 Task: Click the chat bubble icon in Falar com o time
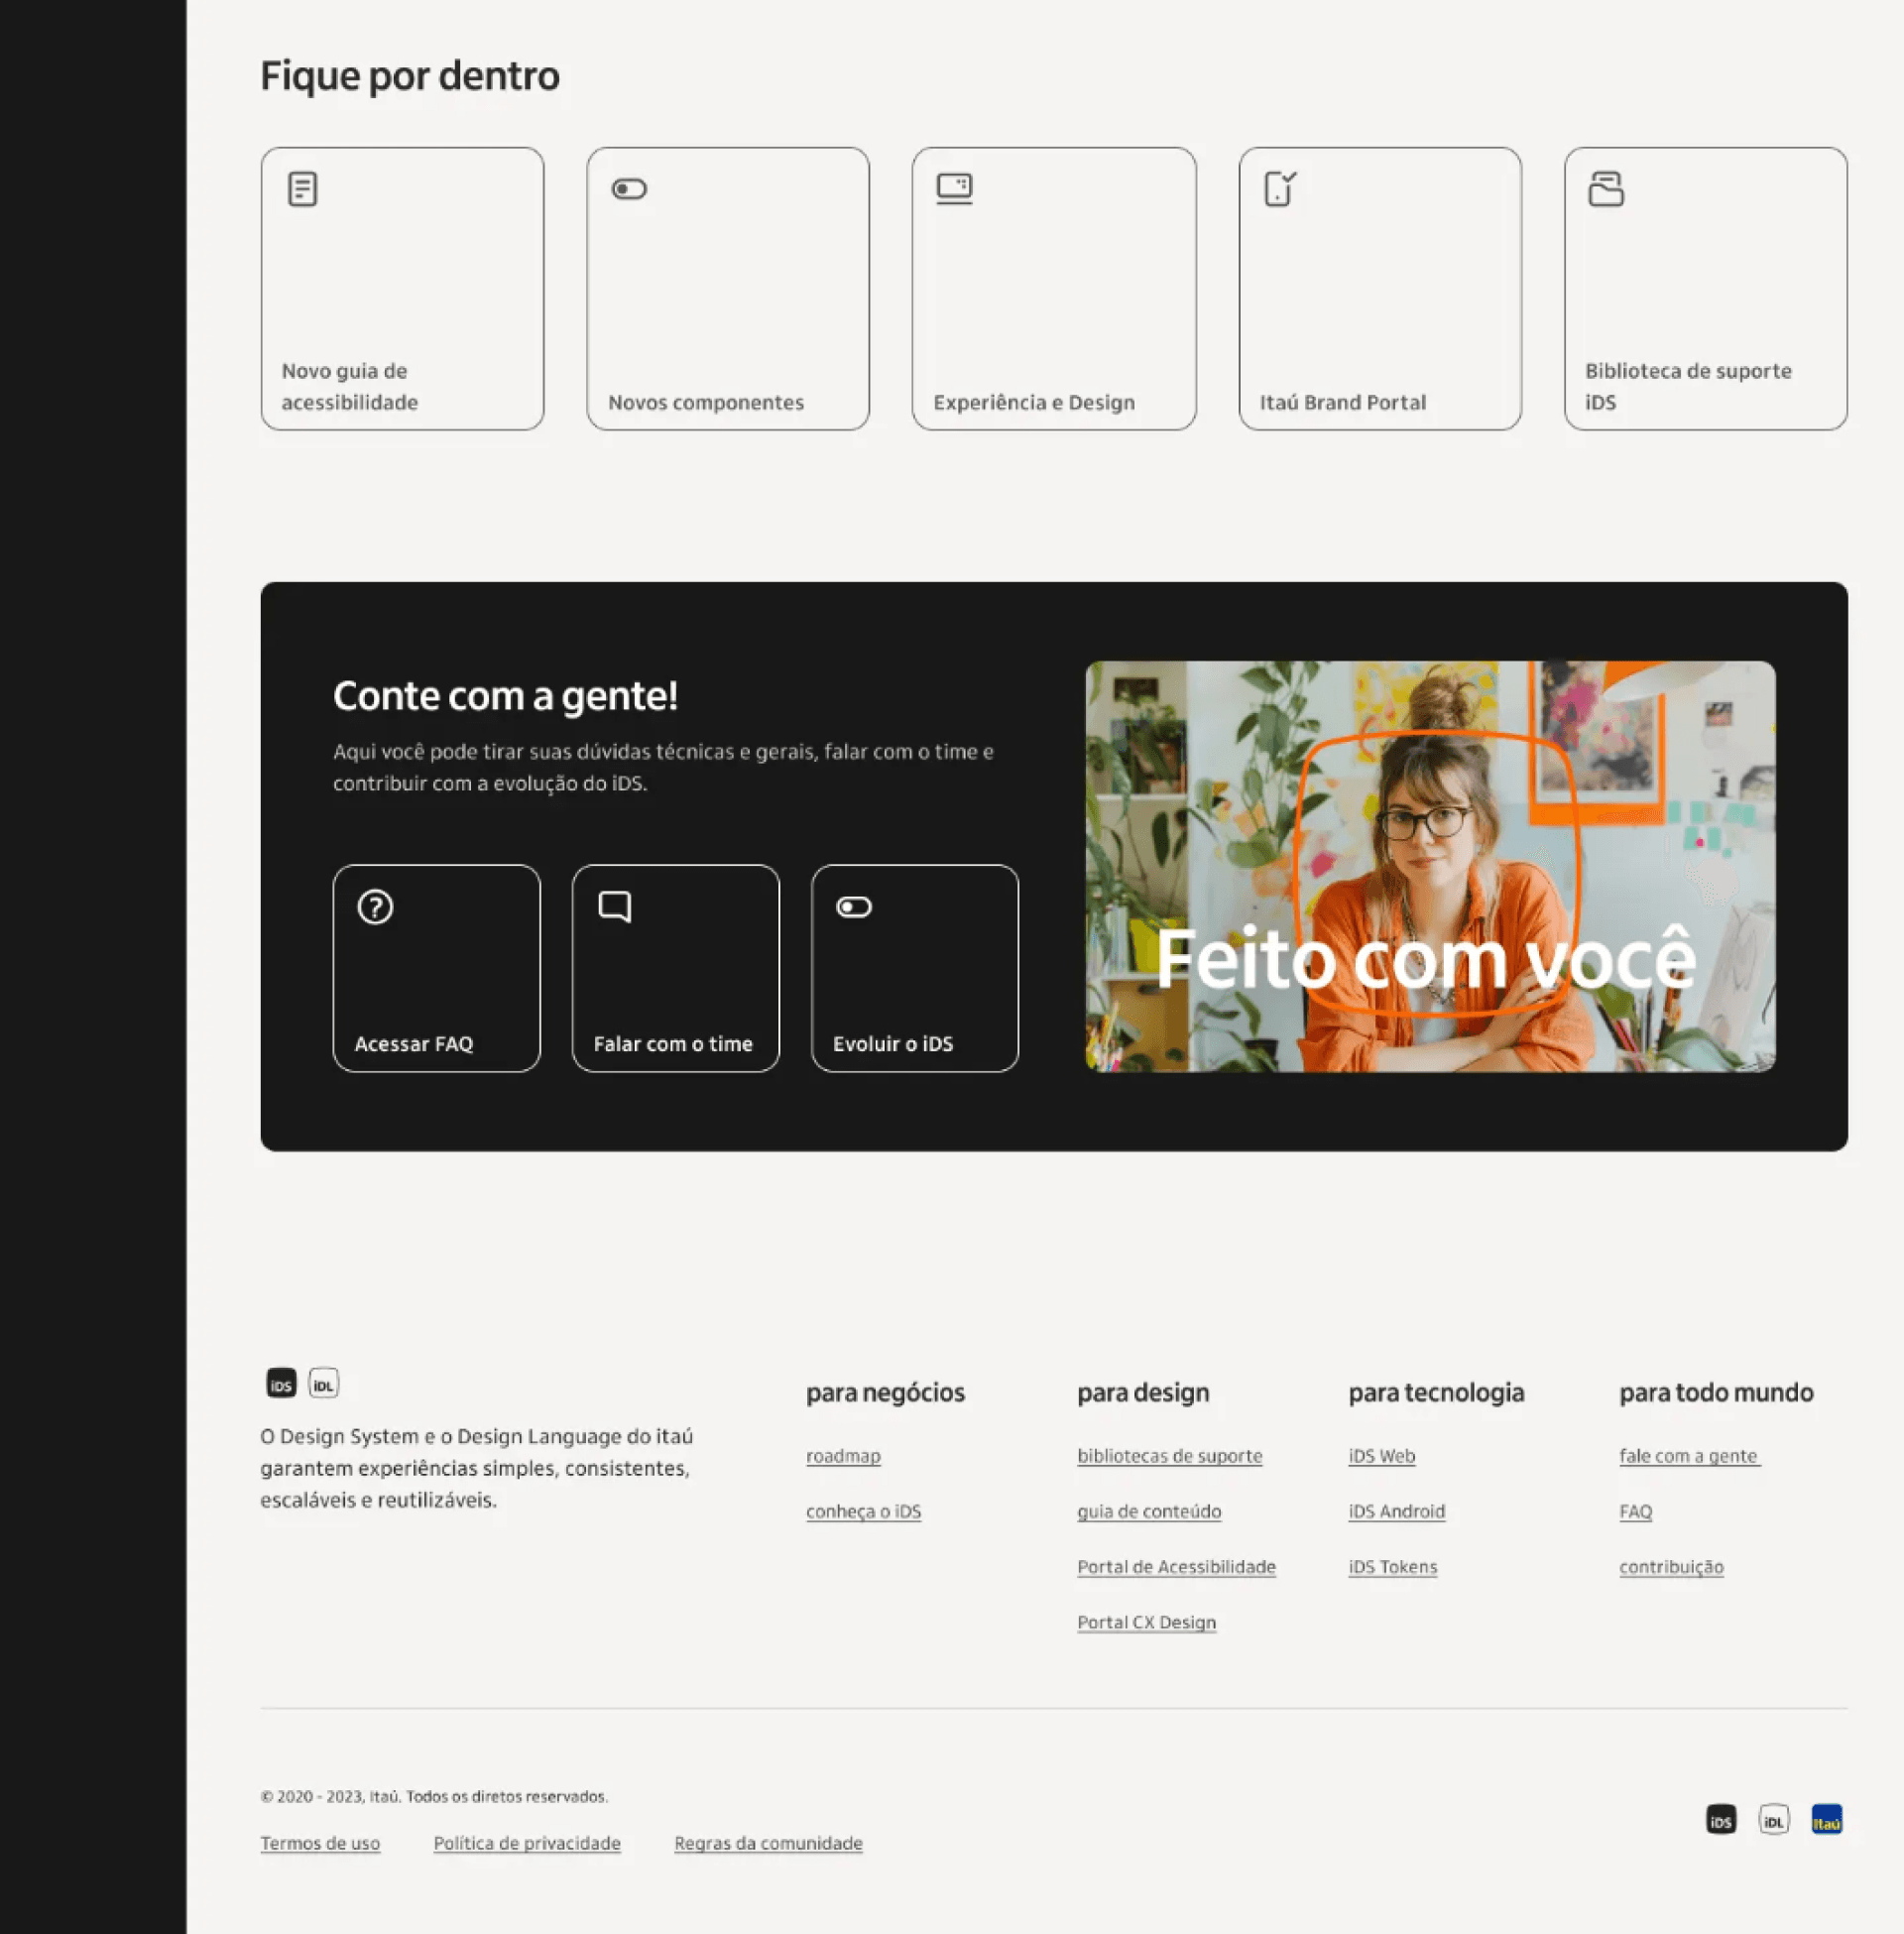pos(614,907)
